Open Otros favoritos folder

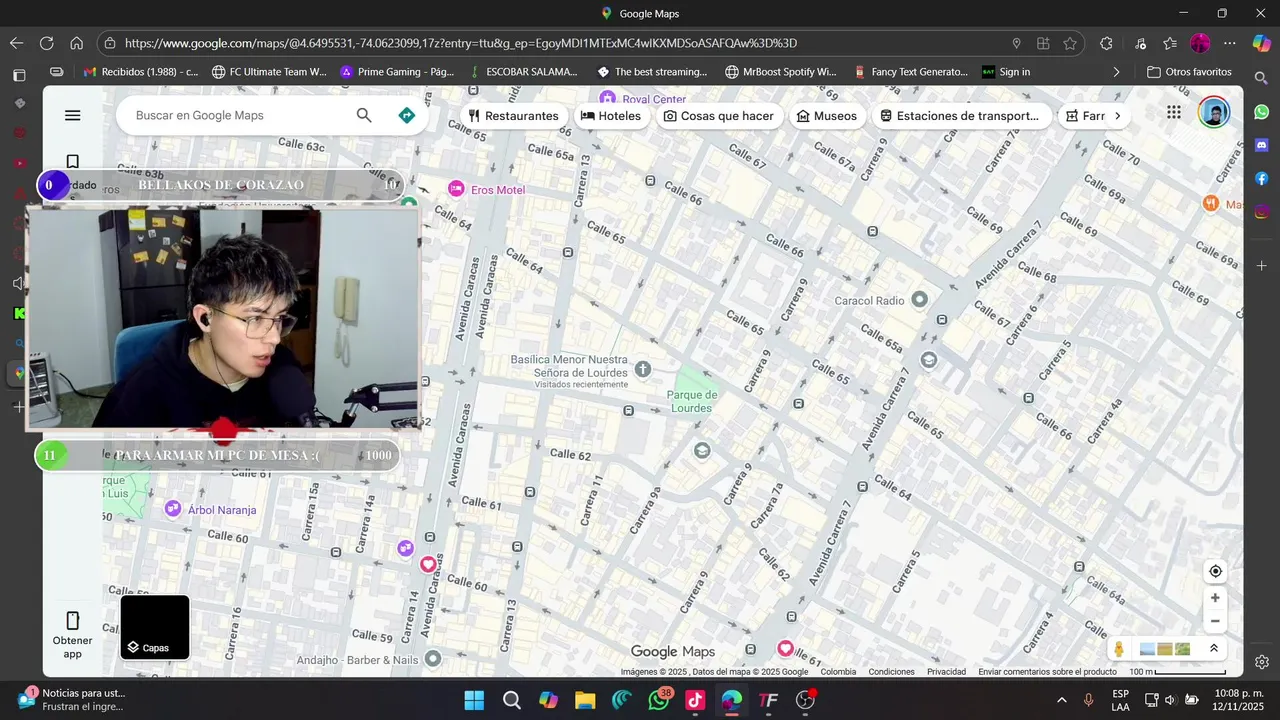1189,72
